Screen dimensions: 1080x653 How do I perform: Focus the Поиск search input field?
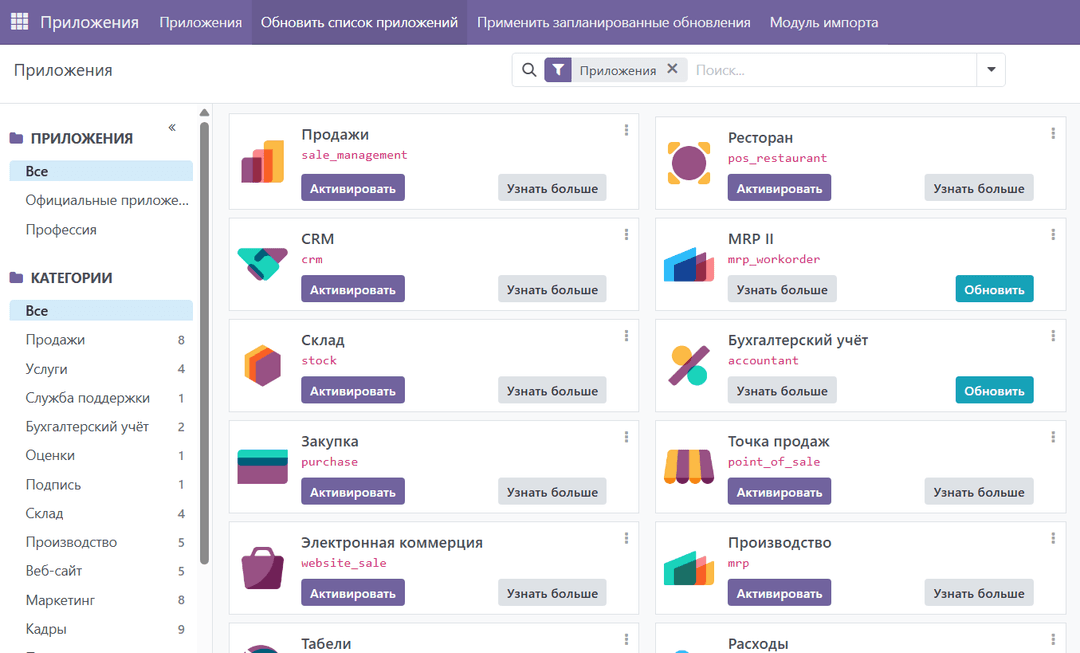pos(832,70)
